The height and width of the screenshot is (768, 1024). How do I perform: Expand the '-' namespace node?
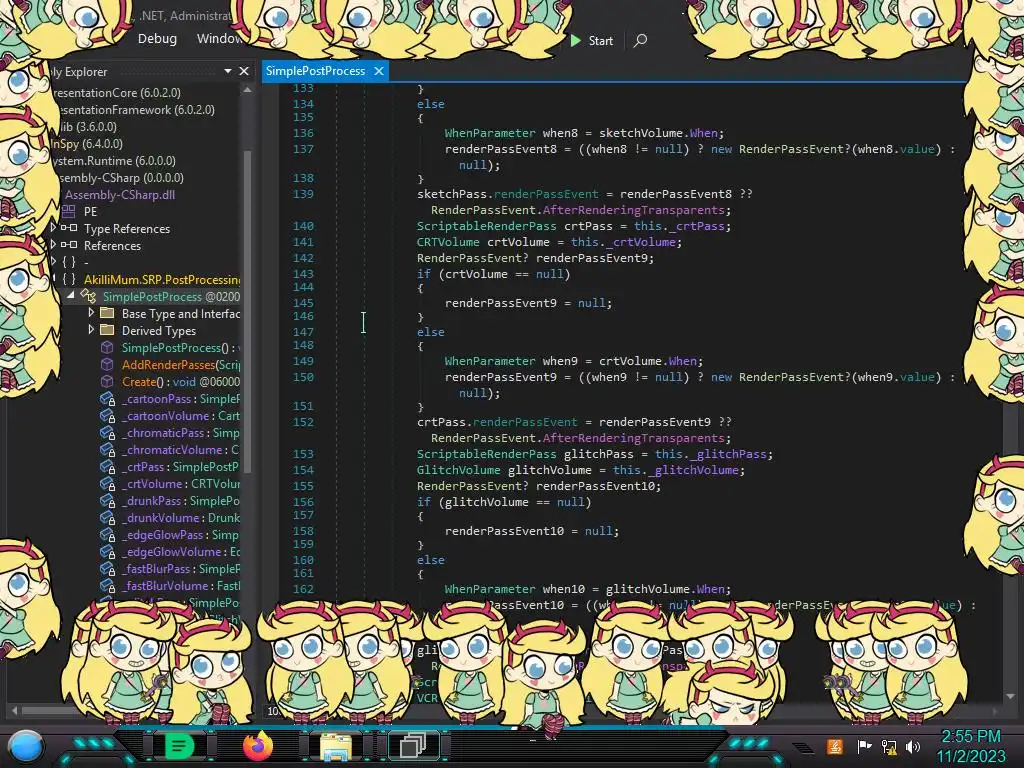click(54, 262)
